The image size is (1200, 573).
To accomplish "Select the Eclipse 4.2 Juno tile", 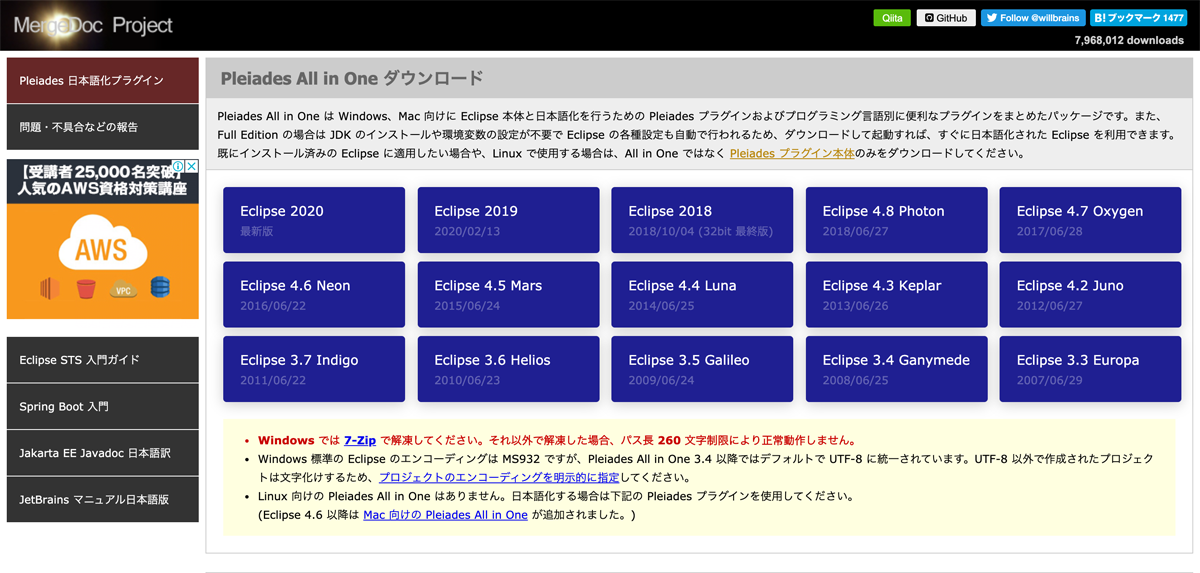I will [1090, 295].
